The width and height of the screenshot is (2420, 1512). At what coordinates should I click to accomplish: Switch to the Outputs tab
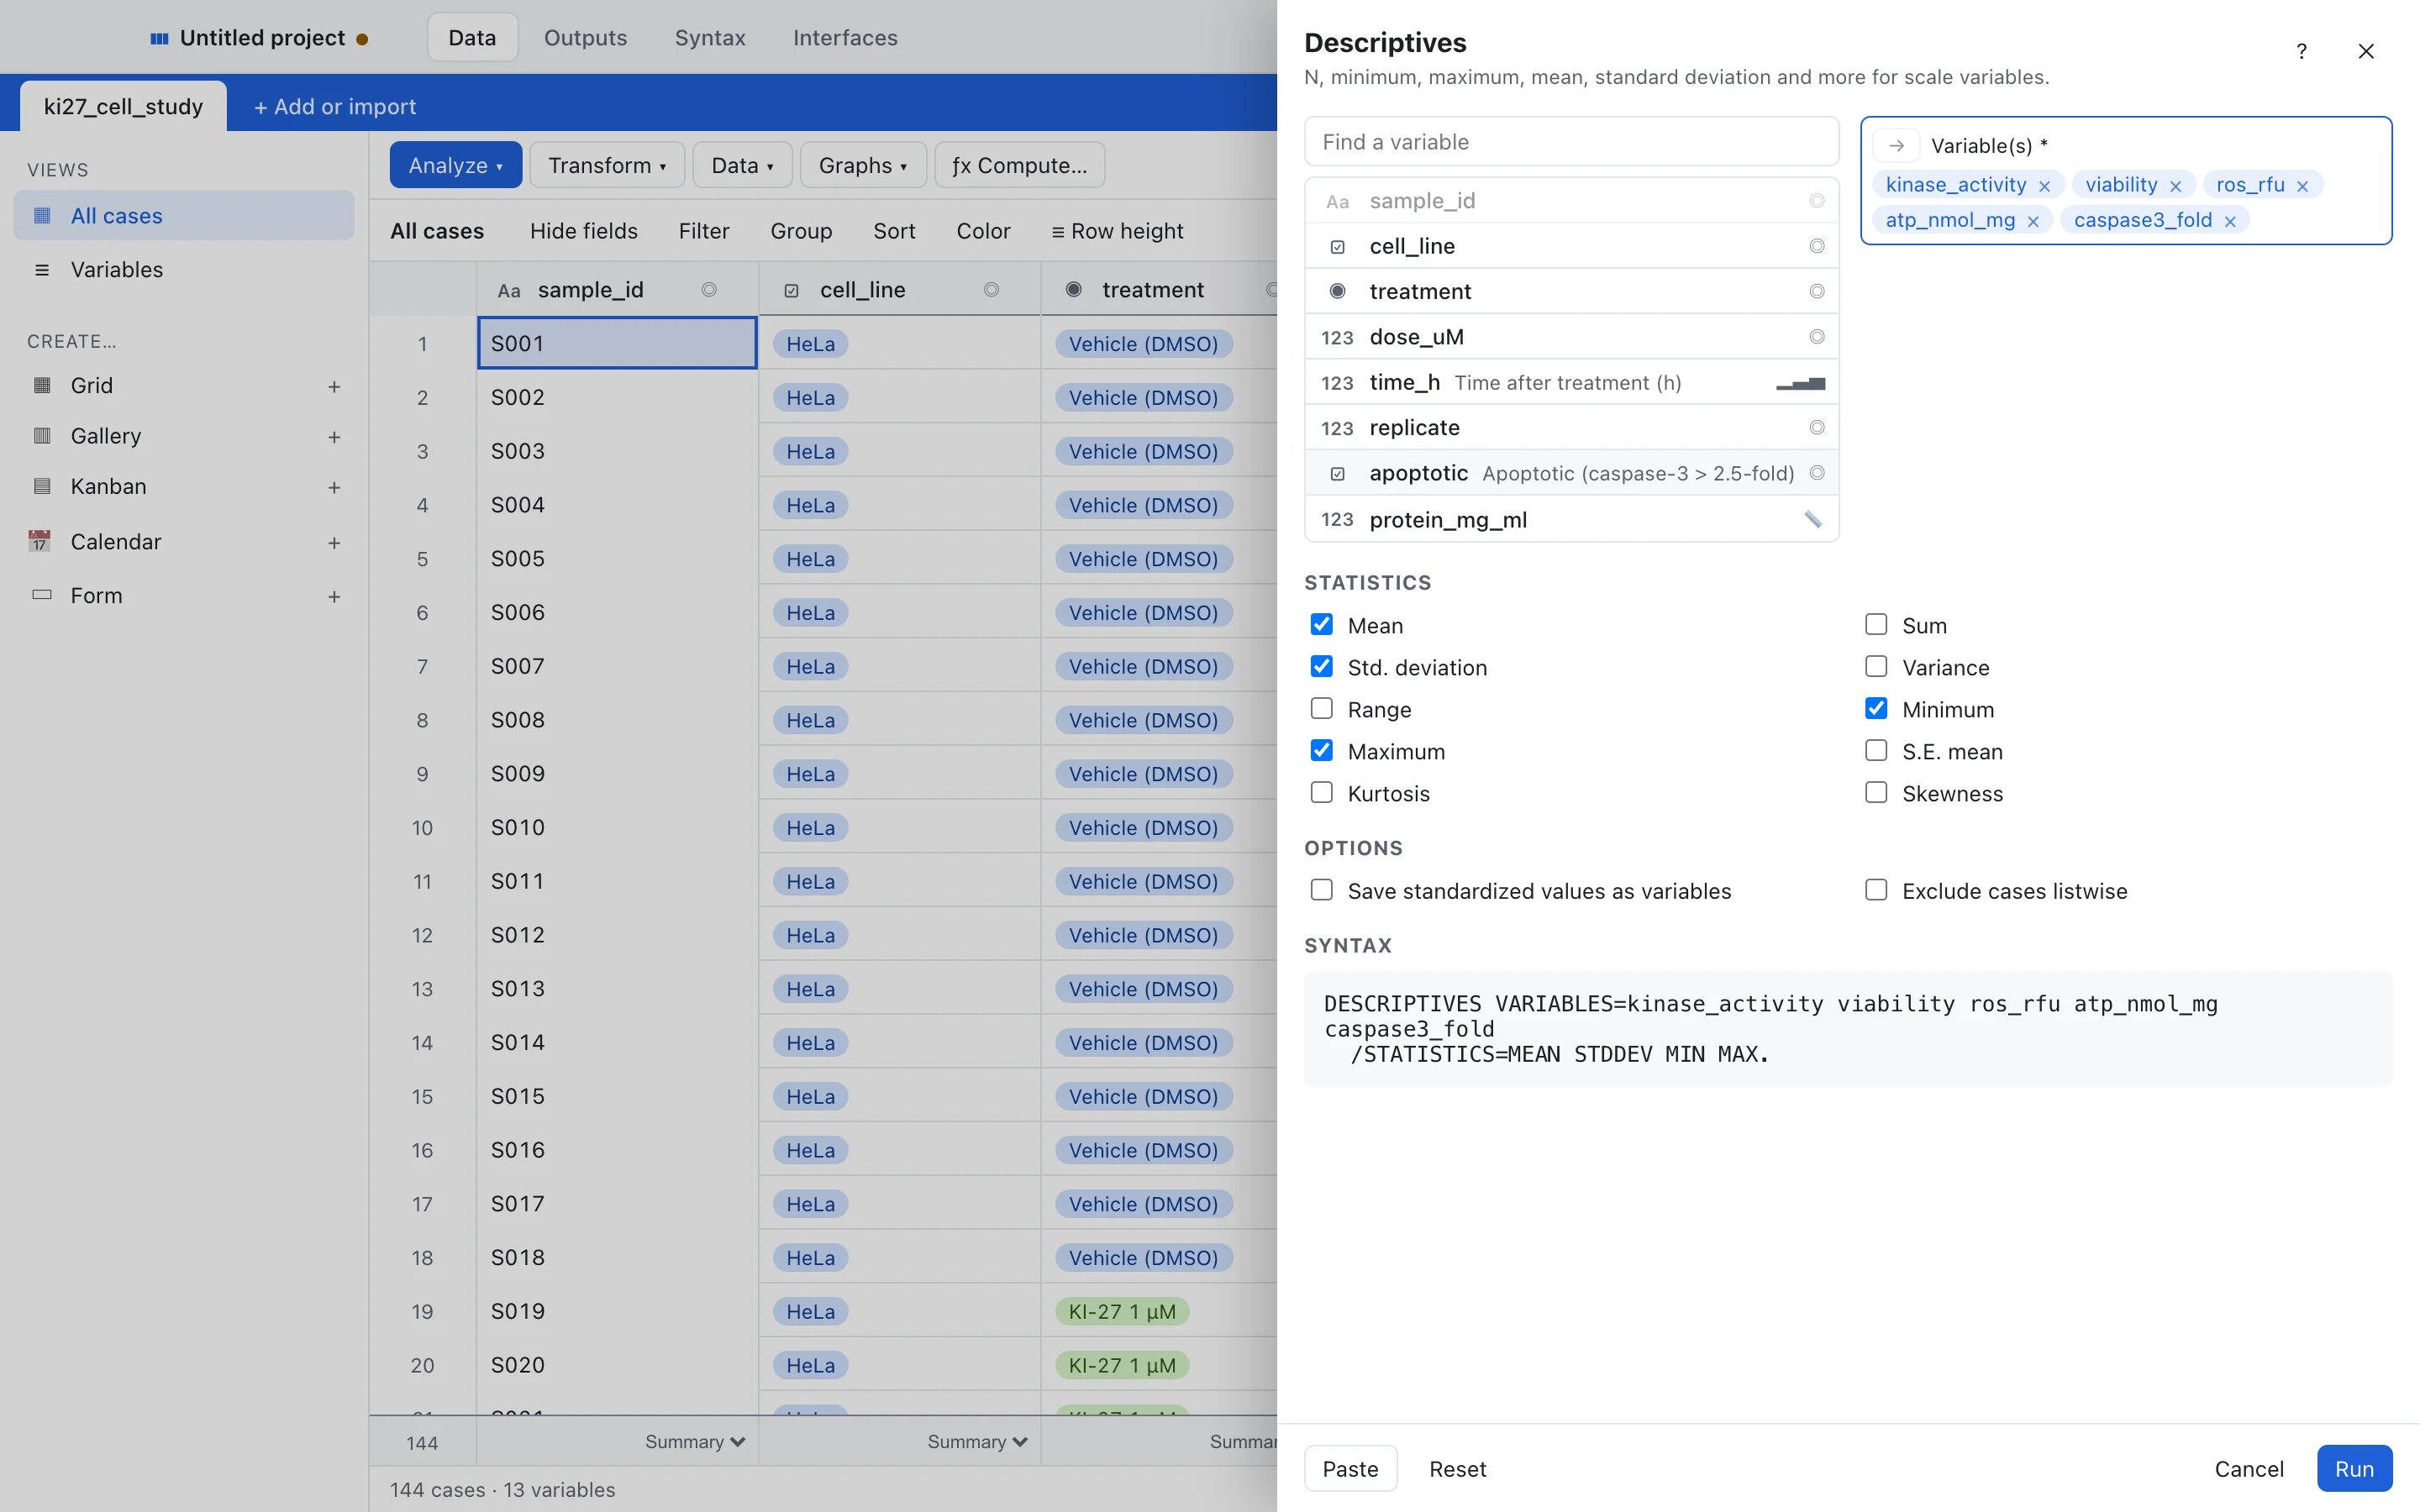point(585,38)
